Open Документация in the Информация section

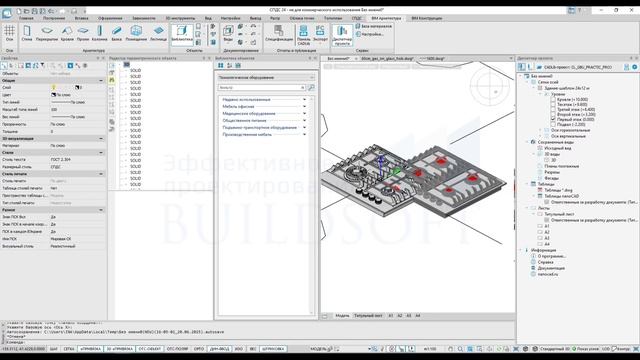pyautogui.click(x=551, y=268)
